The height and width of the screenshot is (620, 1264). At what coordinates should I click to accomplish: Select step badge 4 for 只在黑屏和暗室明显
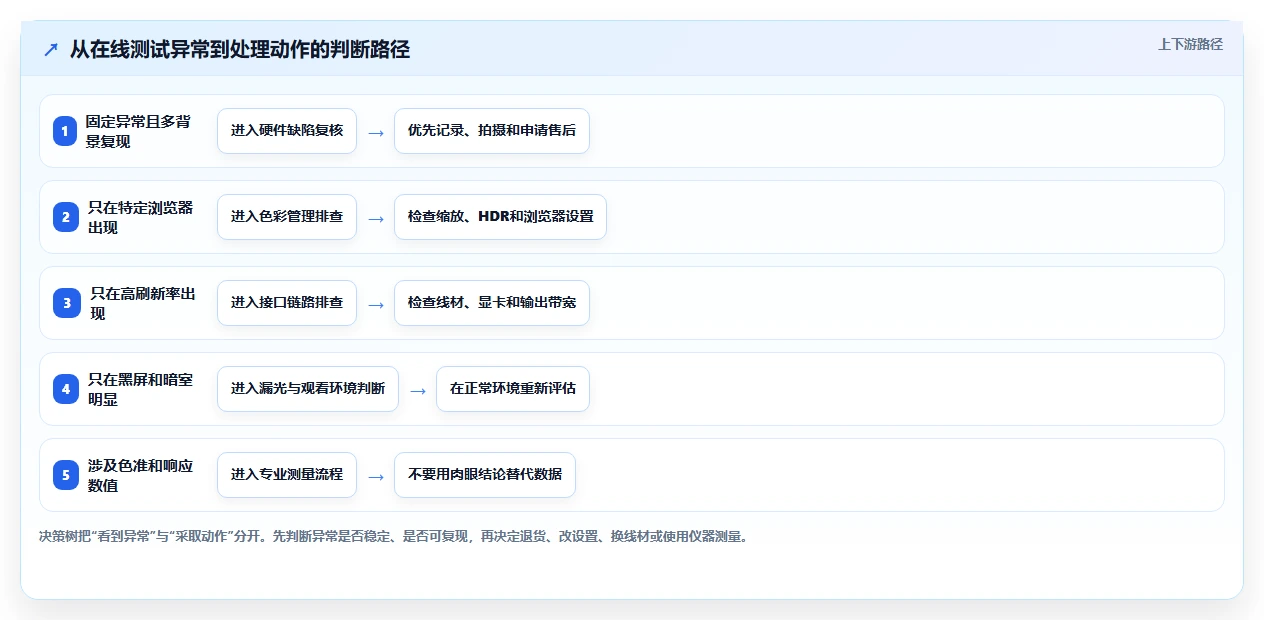(x=65, y=389)
